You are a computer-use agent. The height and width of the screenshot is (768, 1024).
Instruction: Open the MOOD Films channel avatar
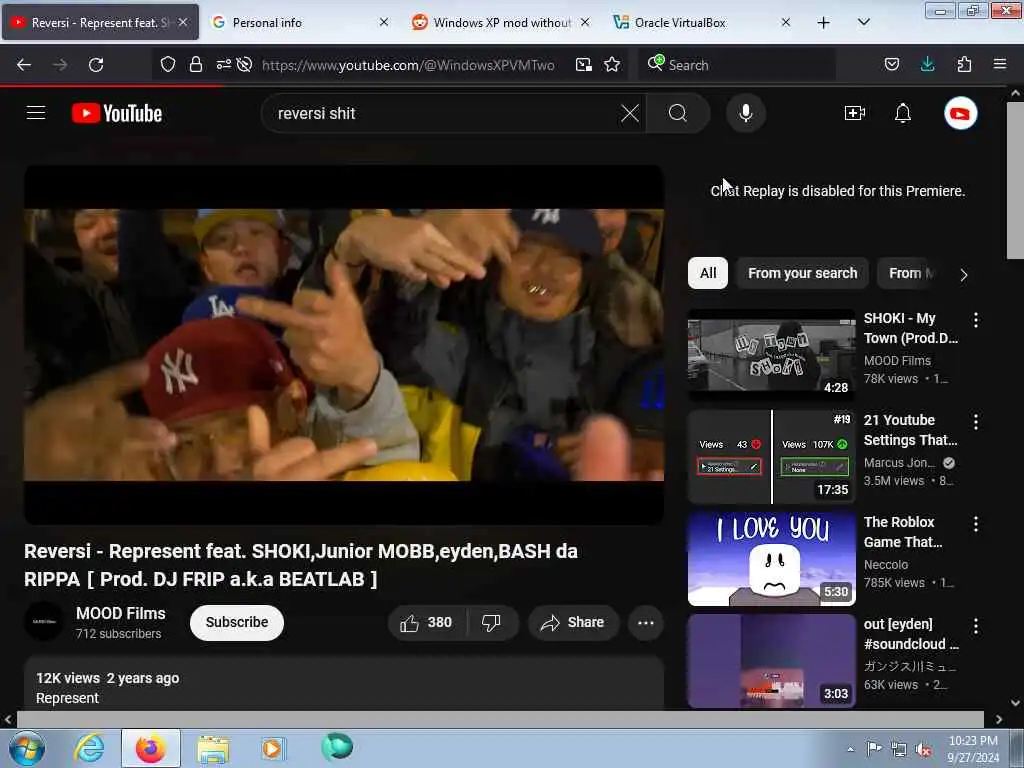click(44, 621)
